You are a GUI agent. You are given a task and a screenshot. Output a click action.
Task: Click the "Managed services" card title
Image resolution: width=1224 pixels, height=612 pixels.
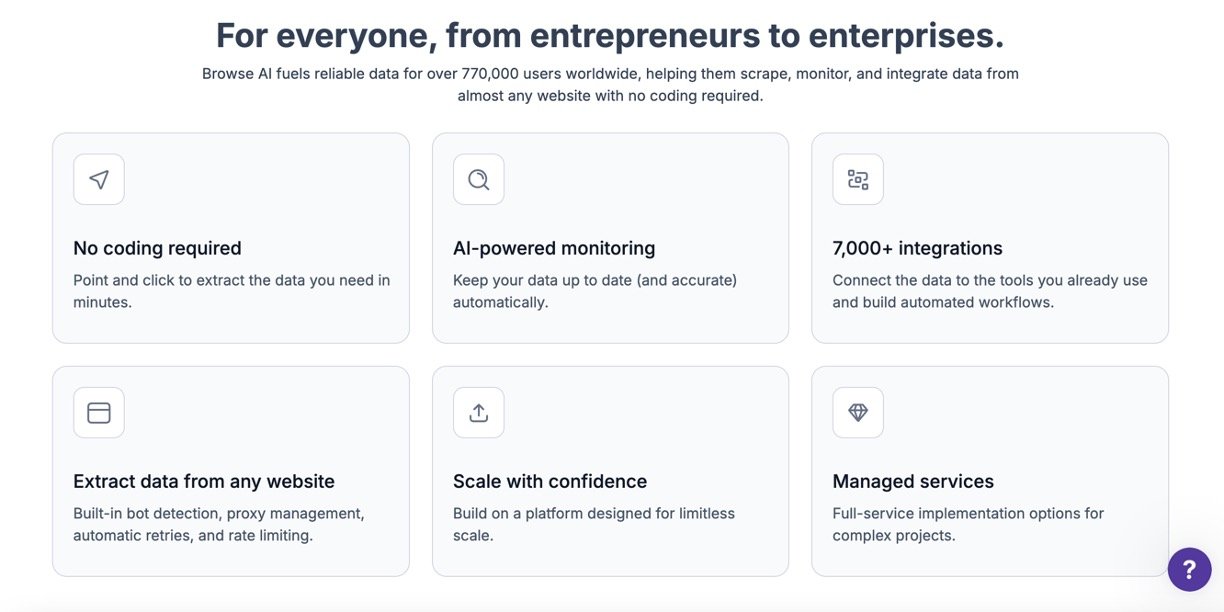point(913,481)
